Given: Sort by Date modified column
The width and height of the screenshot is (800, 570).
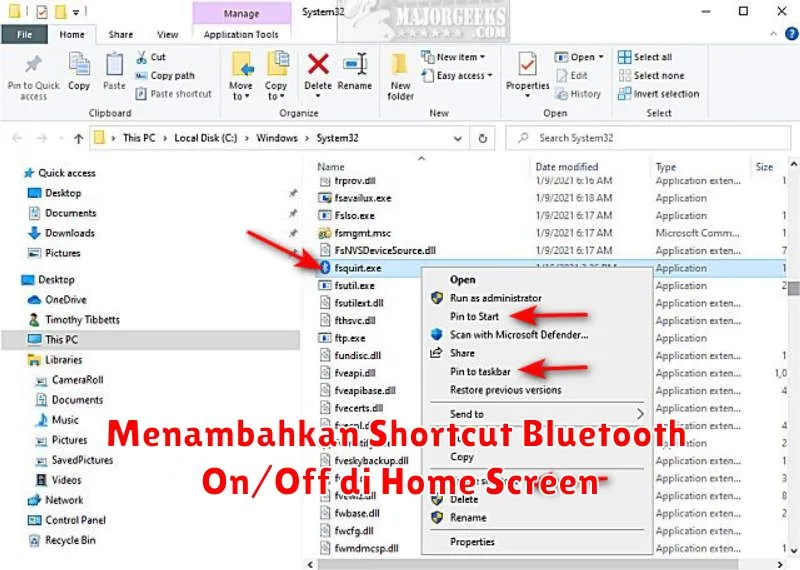Looking at the screenshot, I should (x=566, y=167).
